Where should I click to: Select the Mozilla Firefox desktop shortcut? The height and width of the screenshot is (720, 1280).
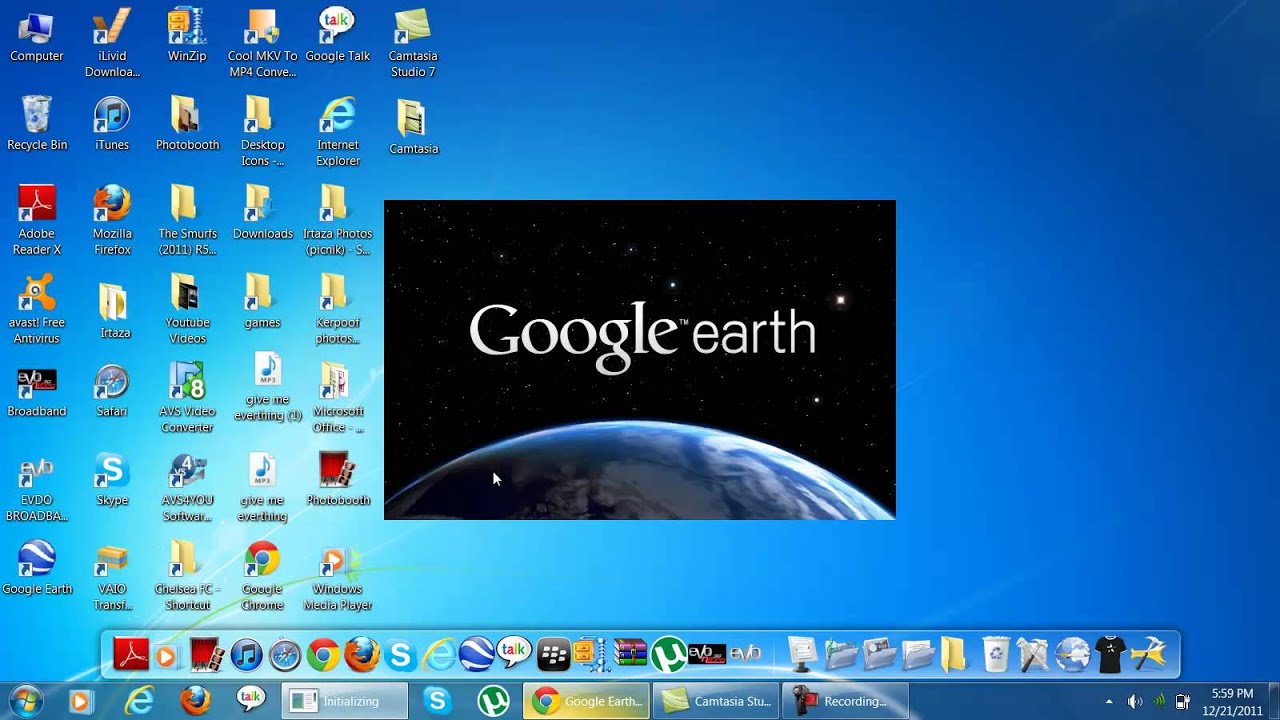pyautogui.click(x=112, y=220)
